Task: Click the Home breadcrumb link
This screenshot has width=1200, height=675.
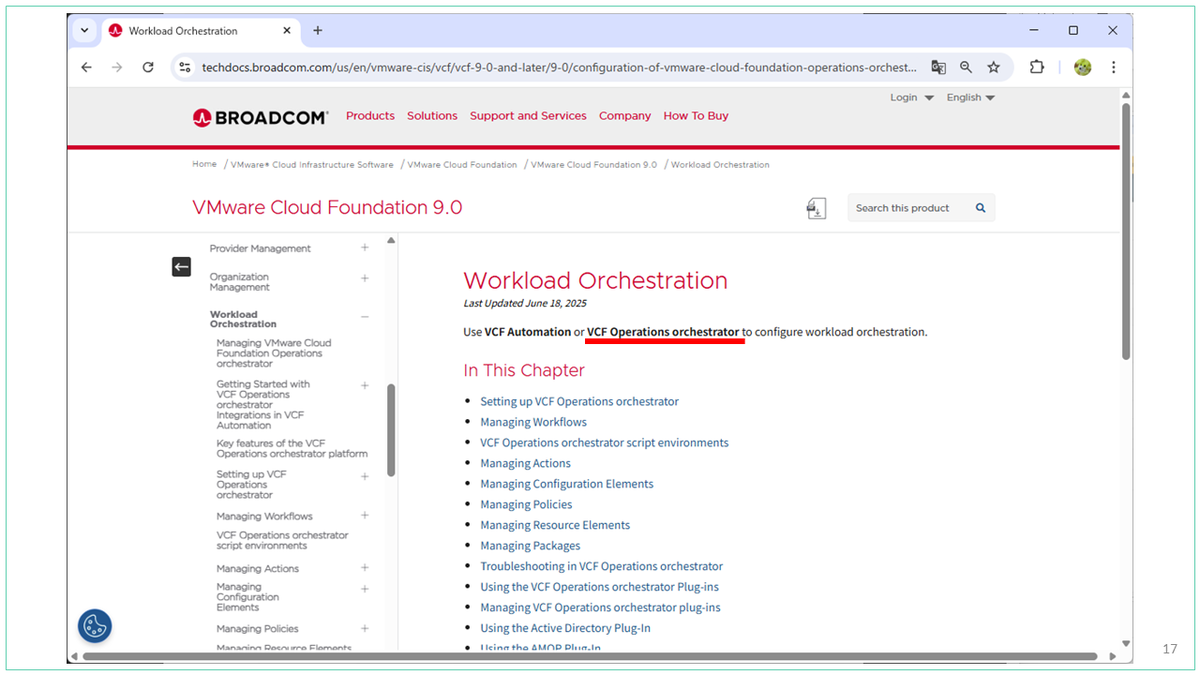Action: (x=204, y=164)
